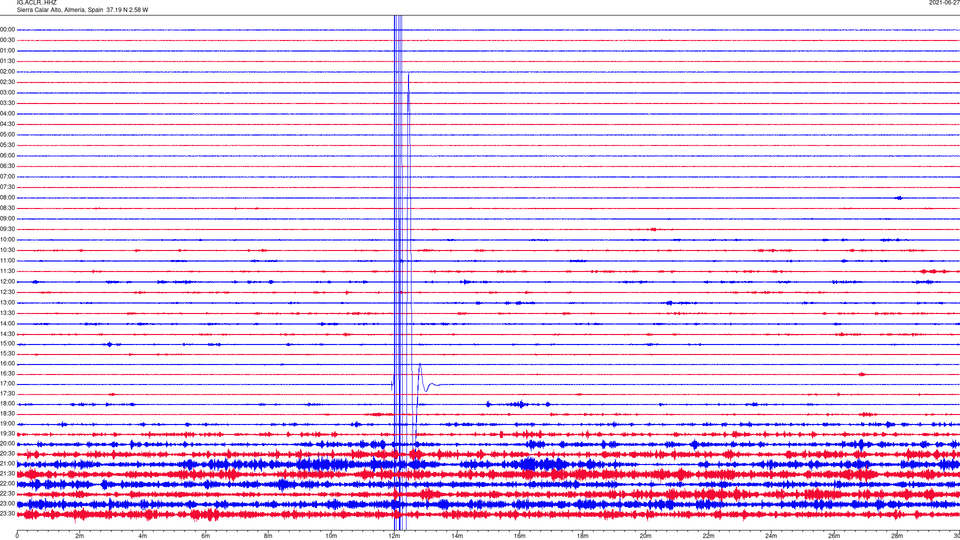Select the 18m axis tick label

583,536
